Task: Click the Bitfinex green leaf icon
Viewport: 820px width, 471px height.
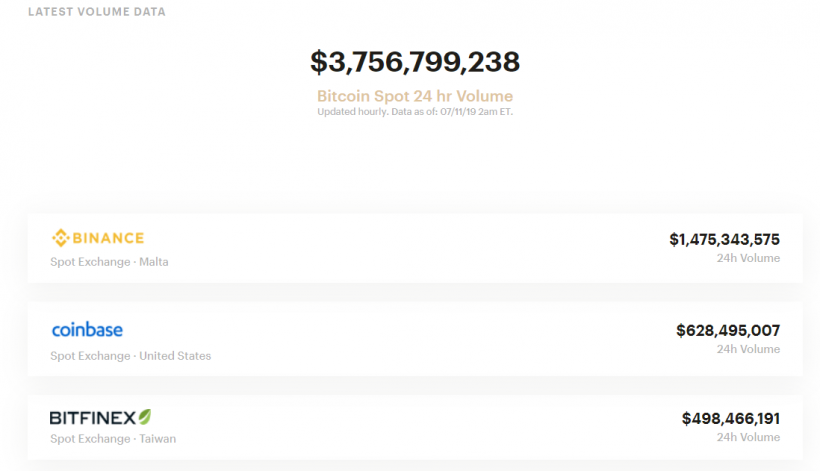Action: 144,417
